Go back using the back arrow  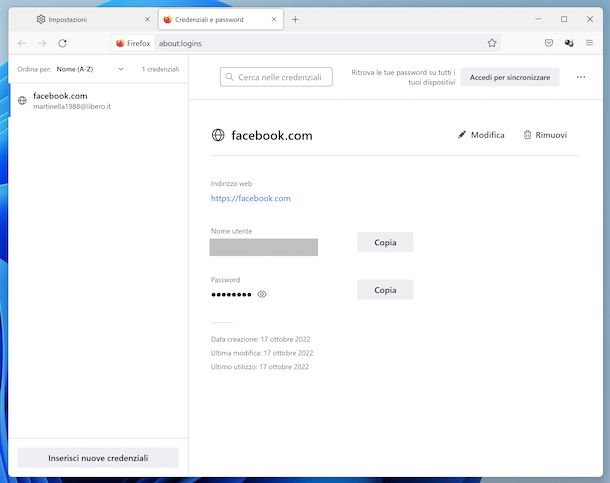tap(22, 43)
